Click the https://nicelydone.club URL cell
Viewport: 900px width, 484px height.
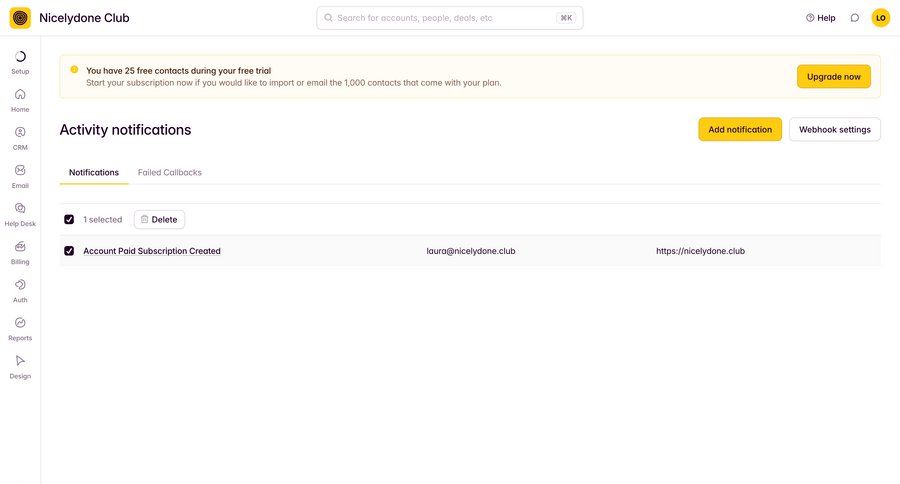click(x=700, y=251)
